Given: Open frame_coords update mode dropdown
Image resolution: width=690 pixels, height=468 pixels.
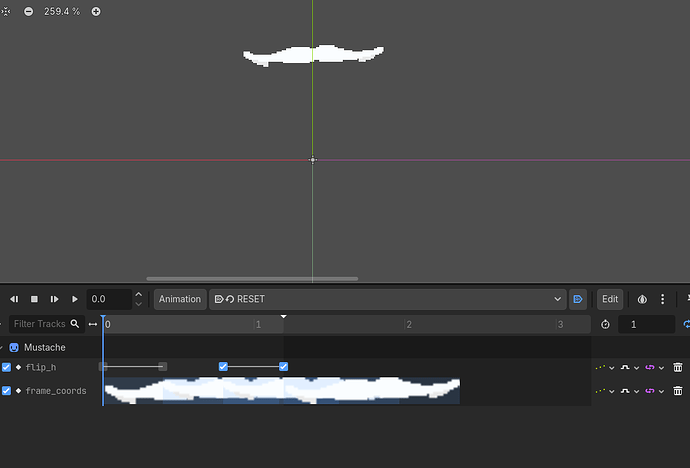Looking at the screenshot, I should [x=605, y=391].
